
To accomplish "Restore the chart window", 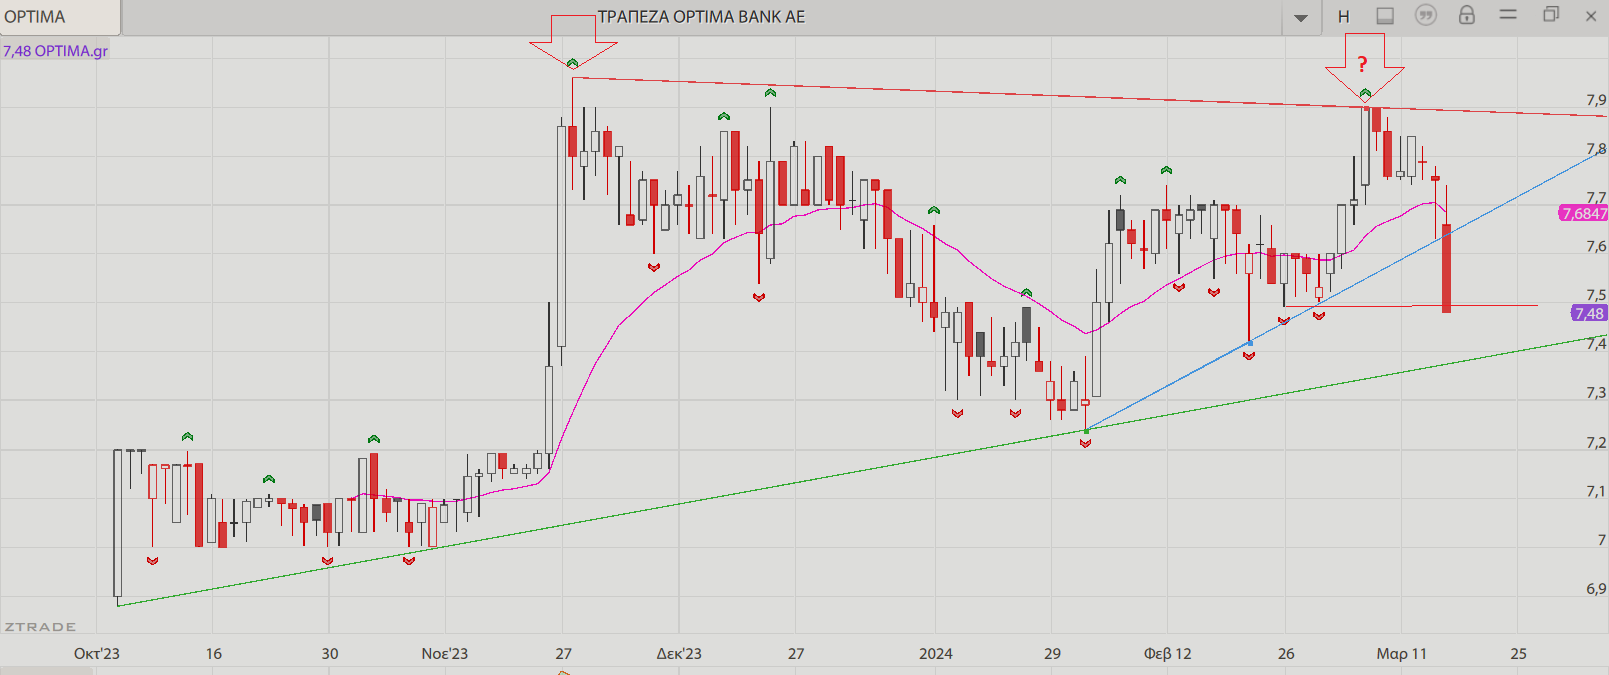I will [x=1551, y=14].
